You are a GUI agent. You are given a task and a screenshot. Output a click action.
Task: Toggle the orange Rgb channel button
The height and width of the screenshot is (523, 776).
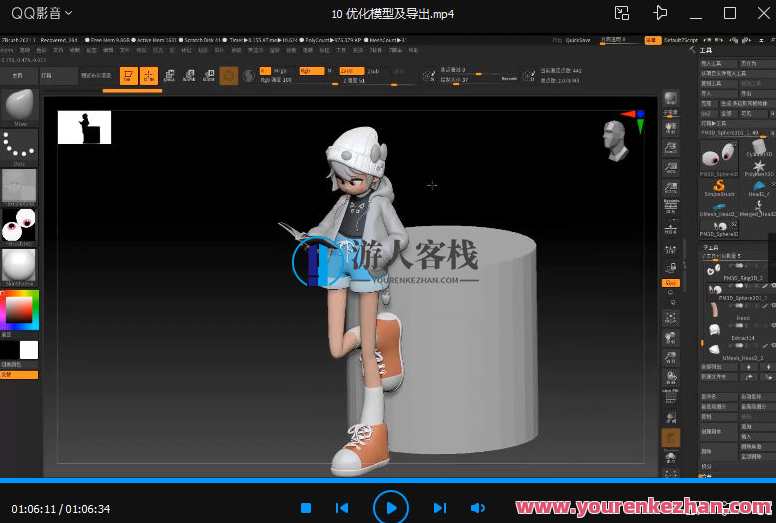tap(312, 71)
